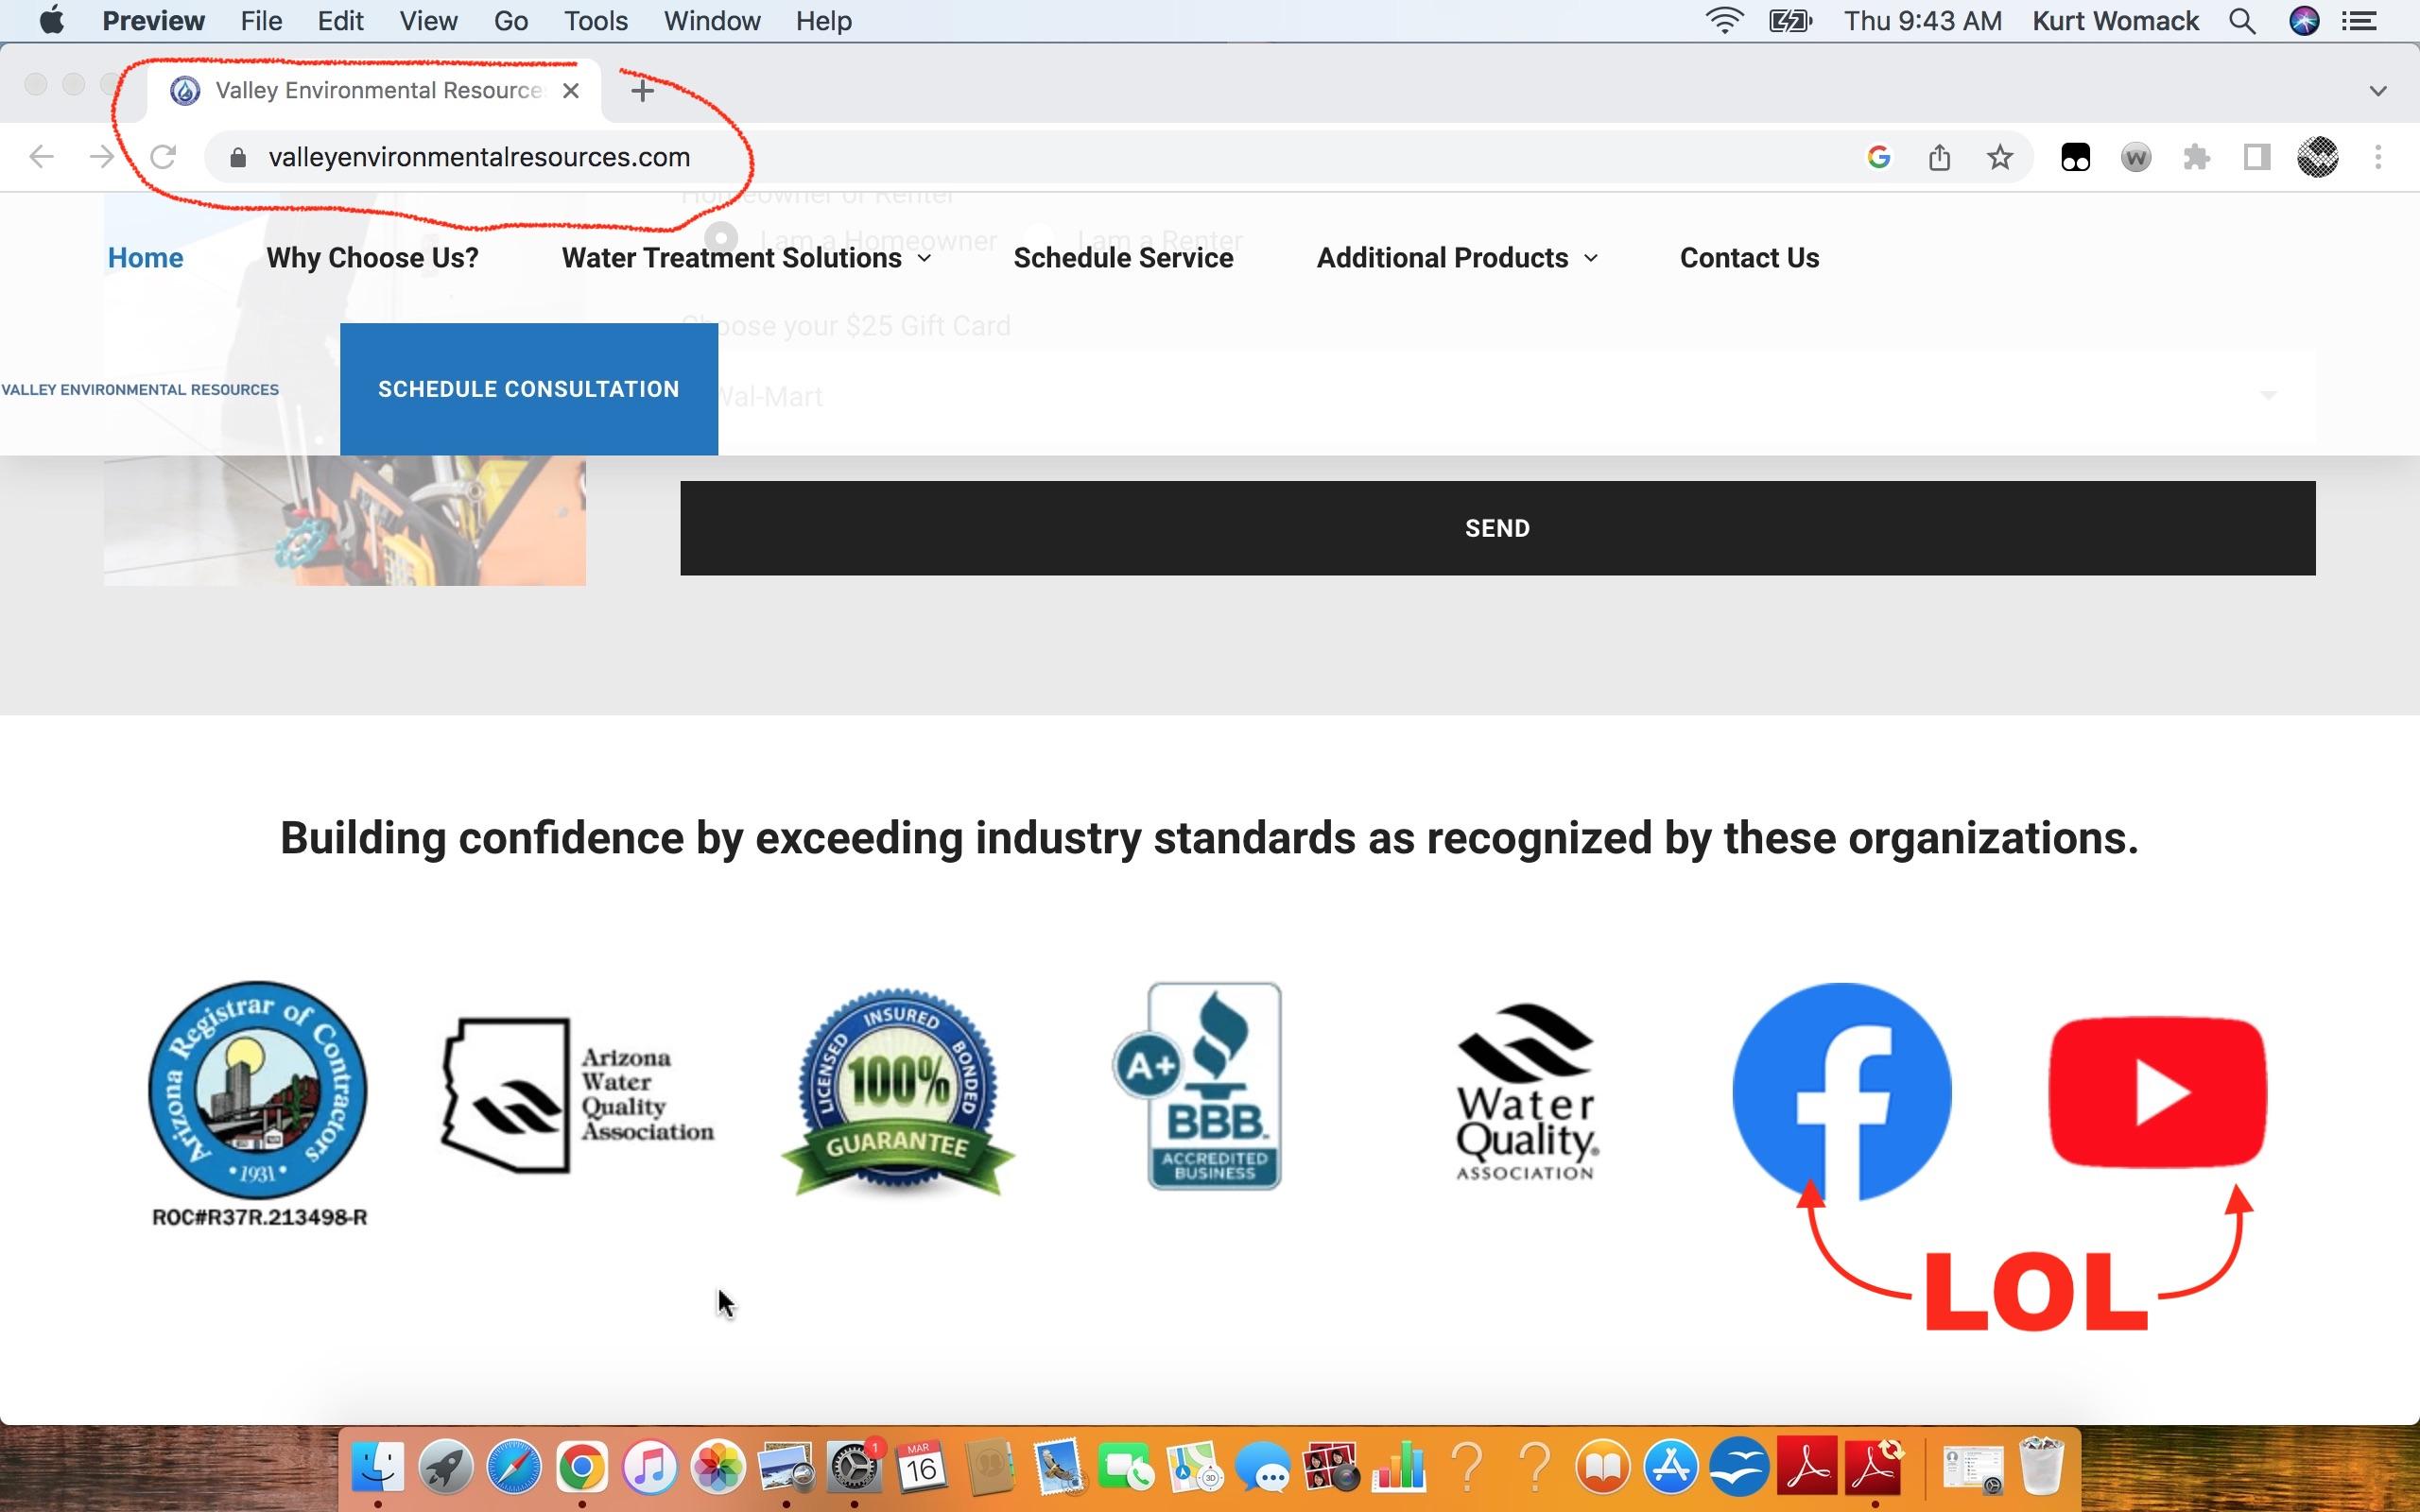Click the Facebook logo icon
This screenshot has height=1512, width=2420.
coord(1841,1092)
